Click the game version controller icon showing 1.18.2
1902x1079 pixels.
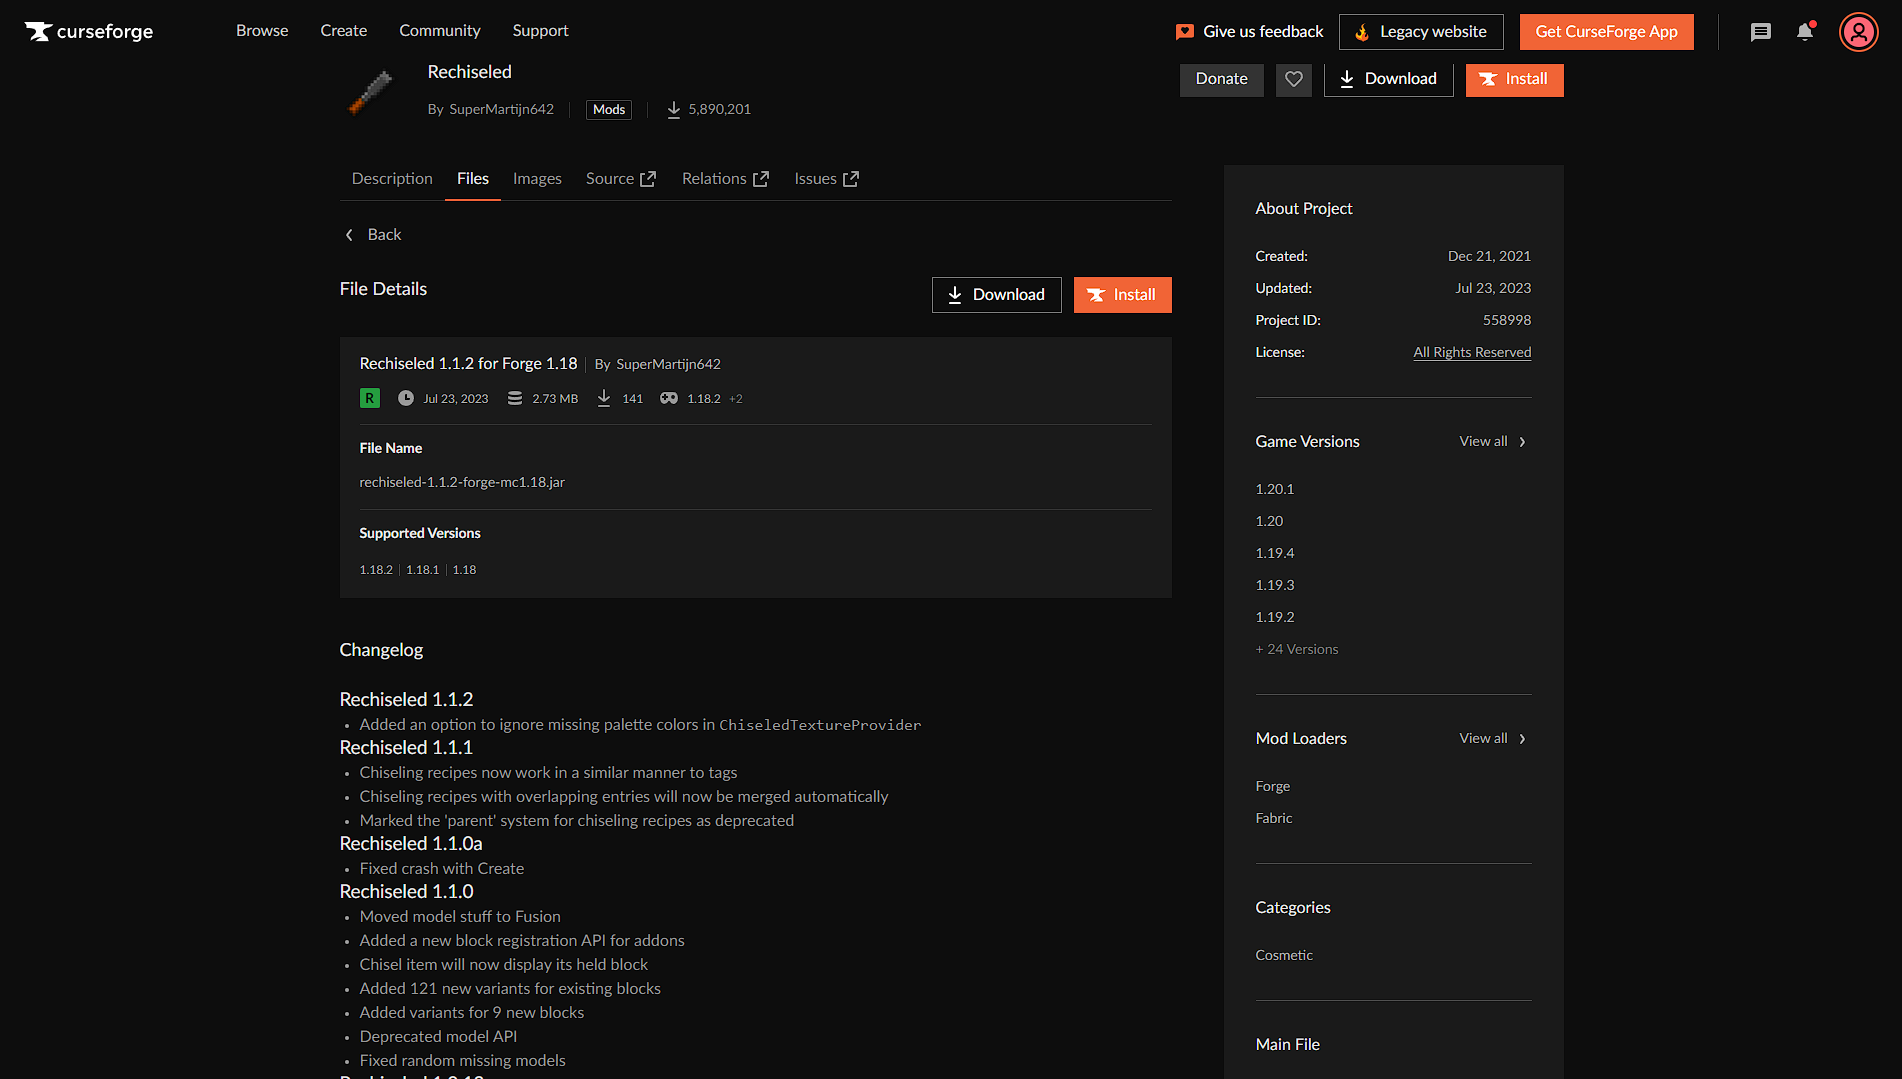(x=668, y=398)
